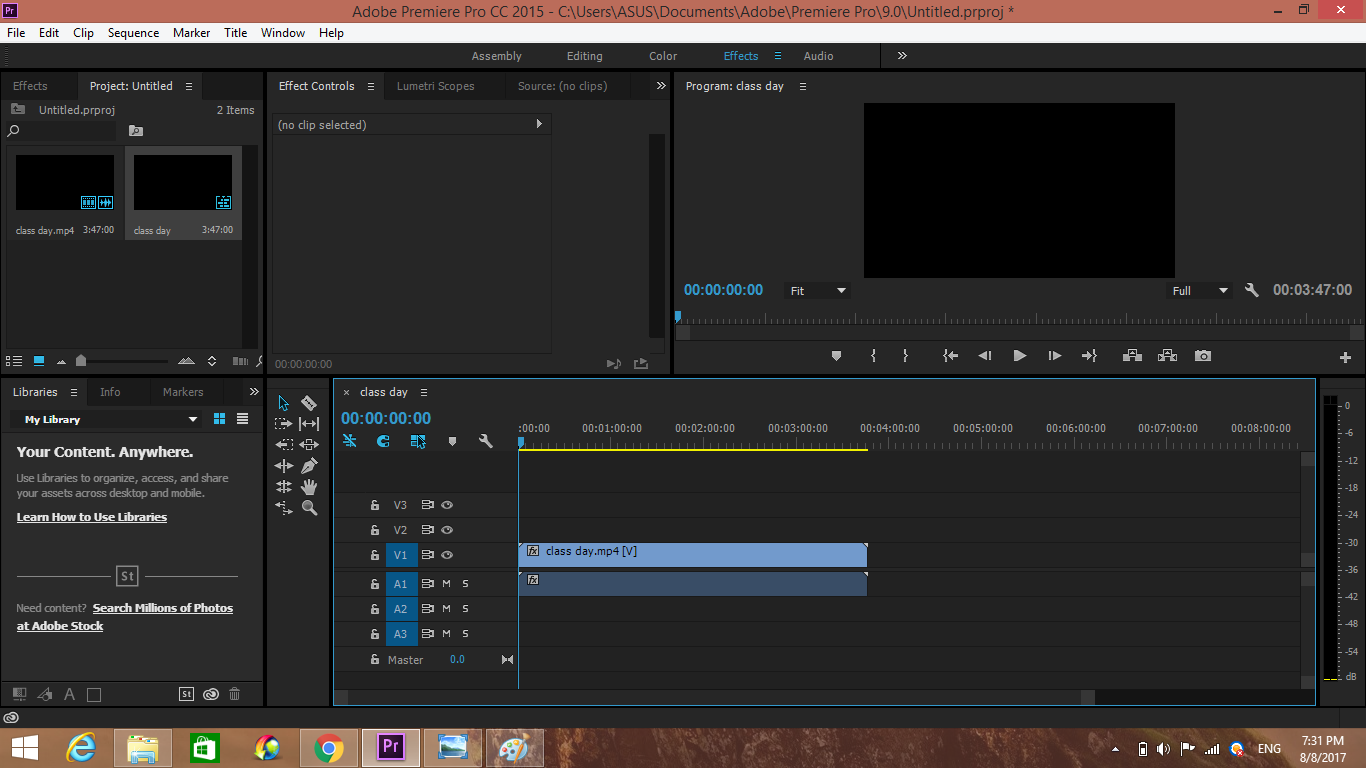
Task: Click Mark Out in Program monitor
Action: tap(905, 356)
